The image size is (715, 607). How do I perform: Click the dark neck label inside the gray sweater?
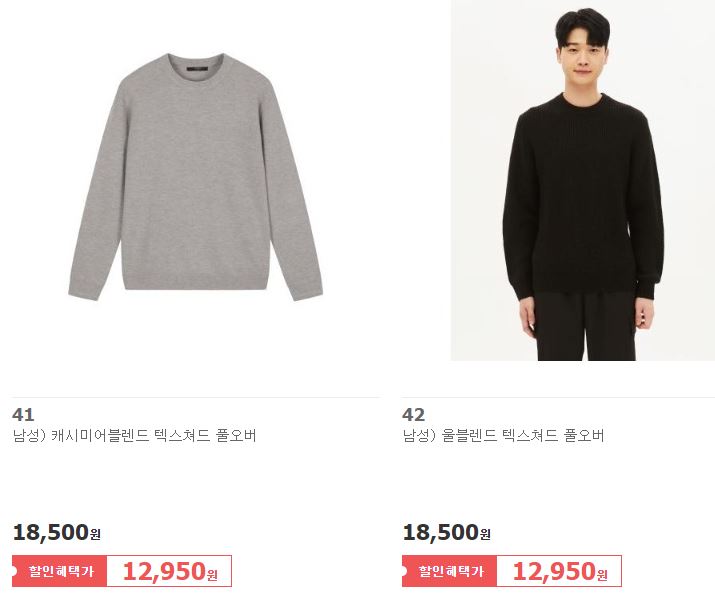tap(196, 69)
